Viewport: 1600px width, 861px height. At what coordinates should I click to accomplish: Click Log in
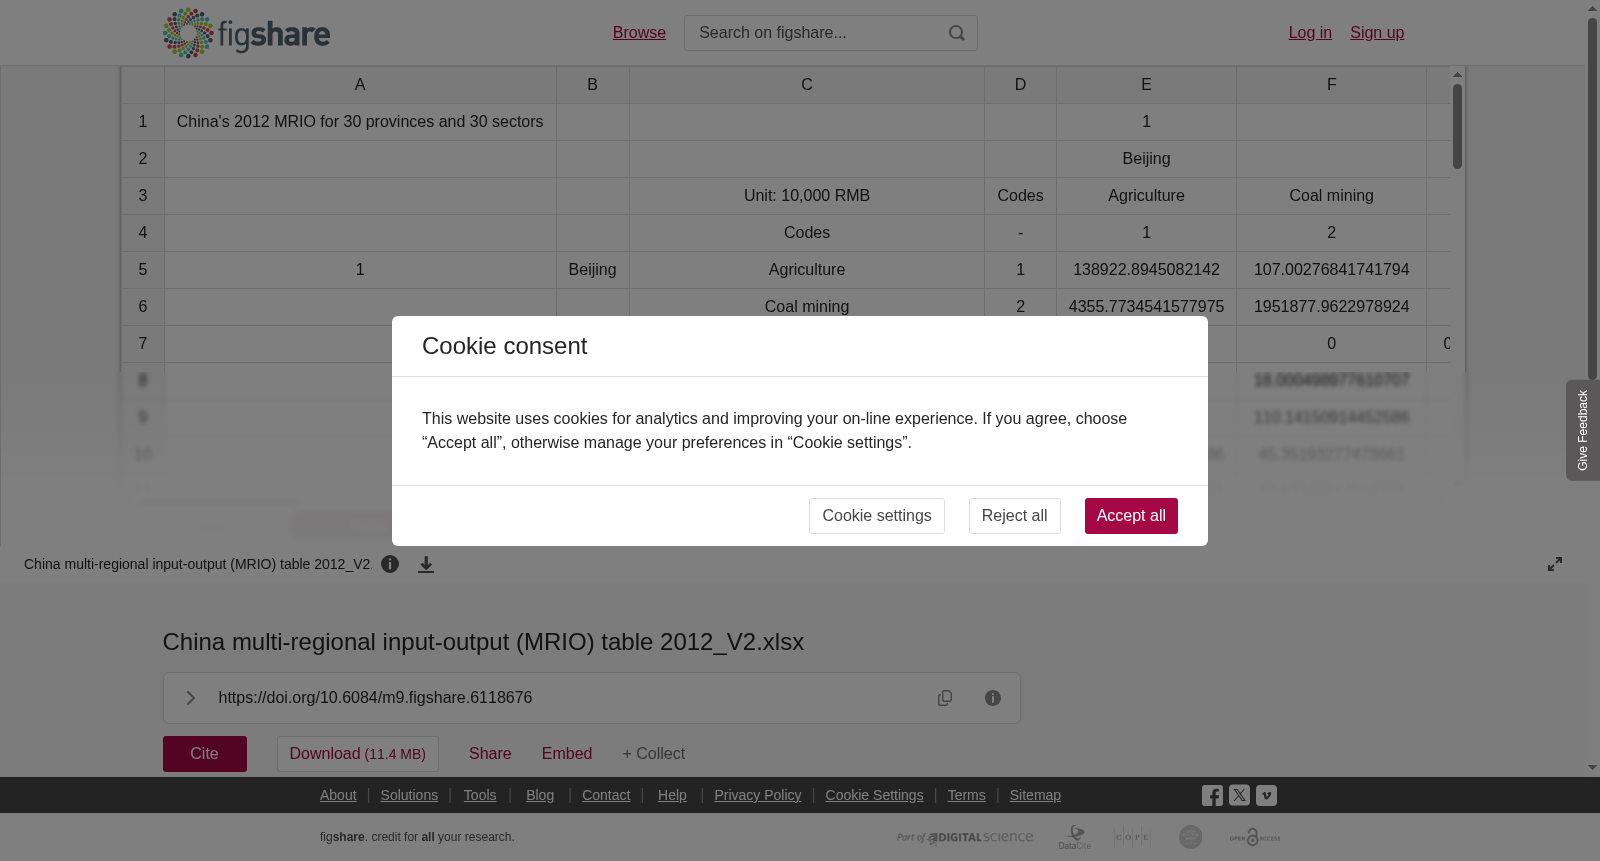(1310, 33)
